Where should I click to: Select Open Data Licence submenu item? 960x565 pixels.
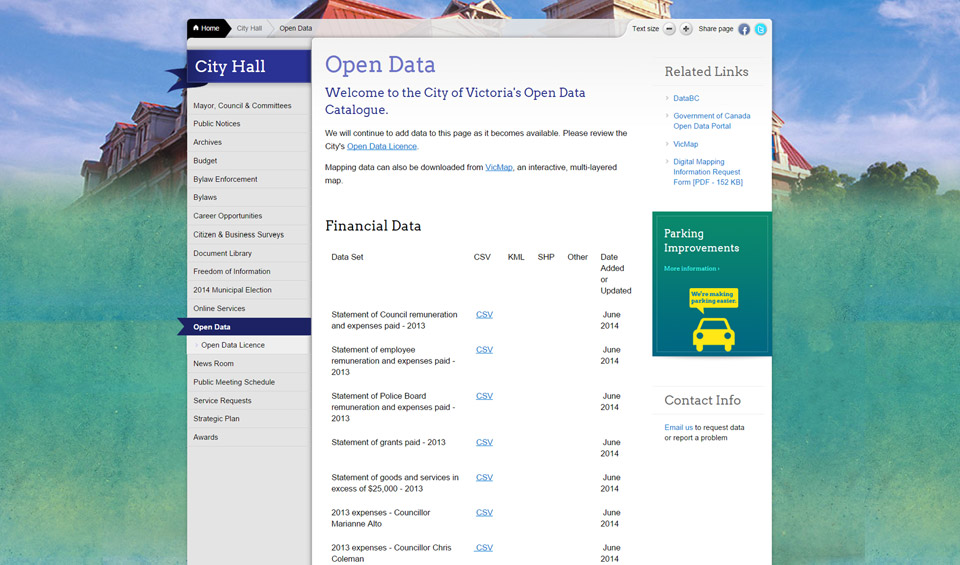click(233, 345)
